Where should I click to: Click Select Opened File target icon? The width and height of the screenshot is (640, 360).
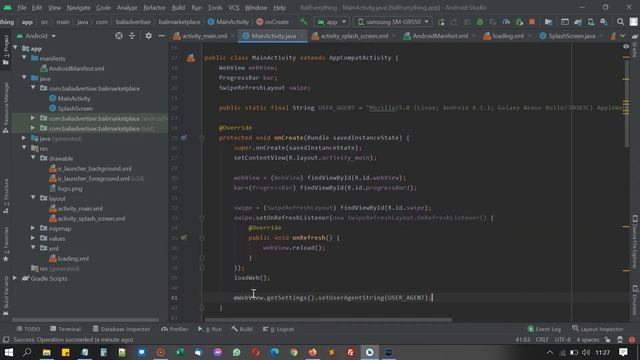119,36
